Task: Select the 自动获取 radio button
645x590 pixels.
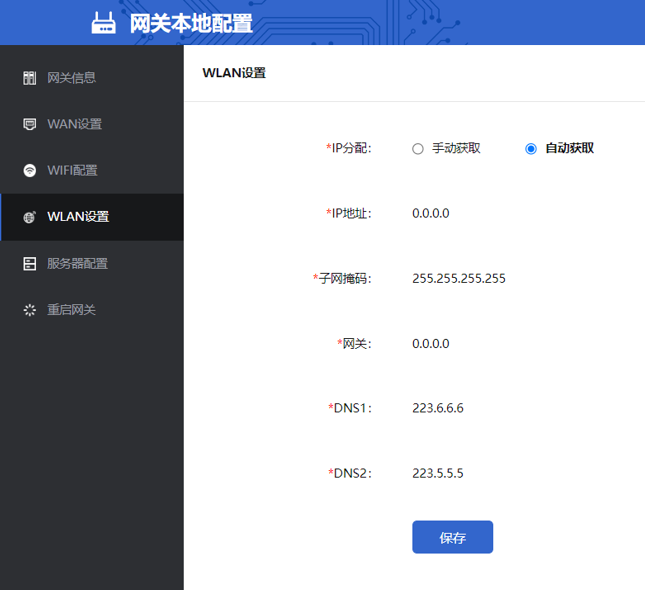Action: pyautogui.click(x=531, y=149)
